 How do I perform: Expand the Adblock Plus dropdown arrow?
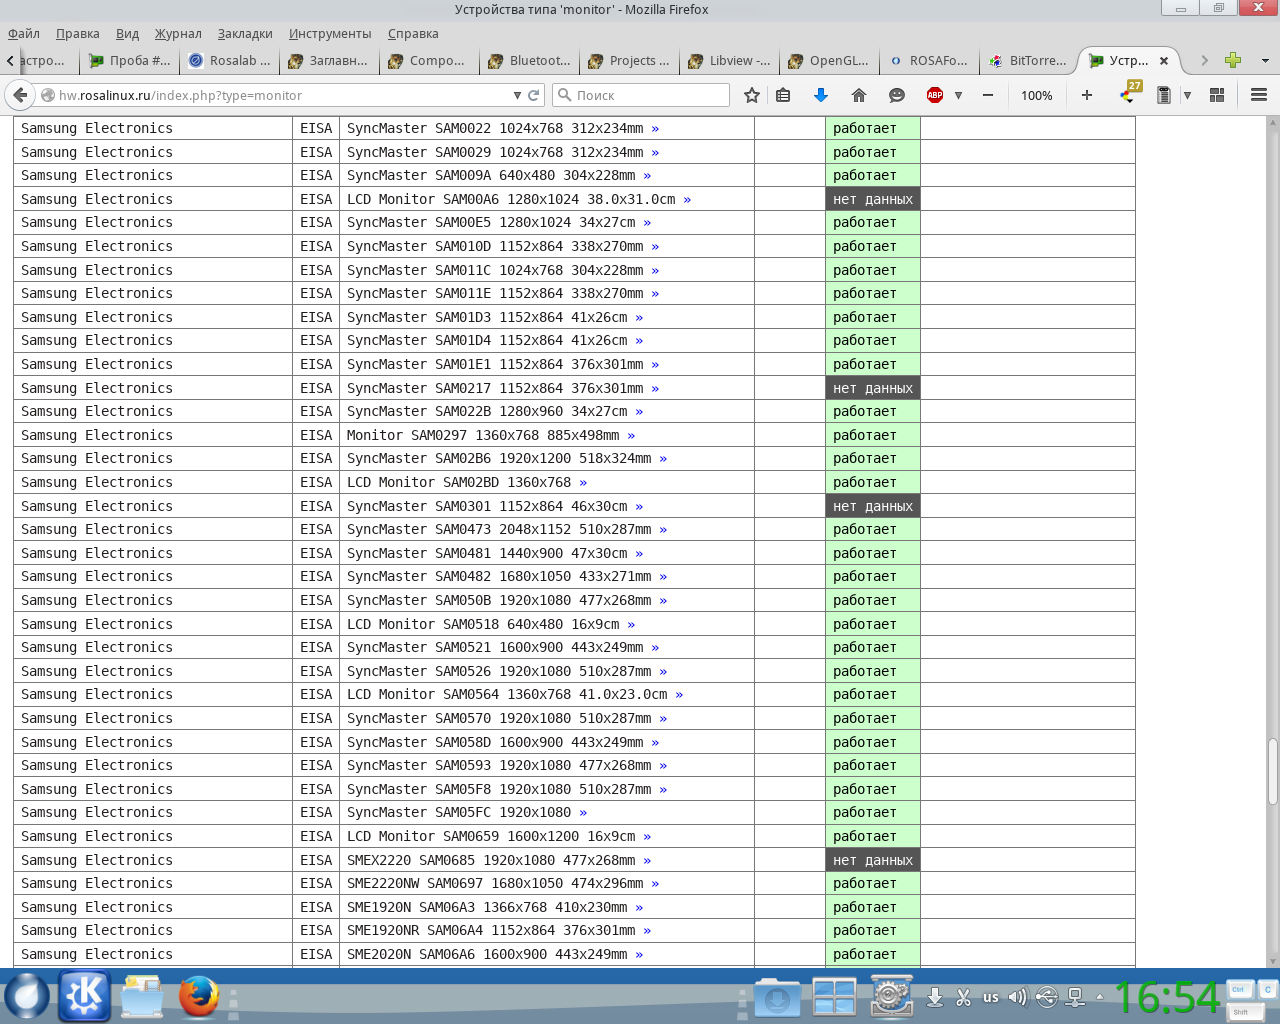point(958,95)
